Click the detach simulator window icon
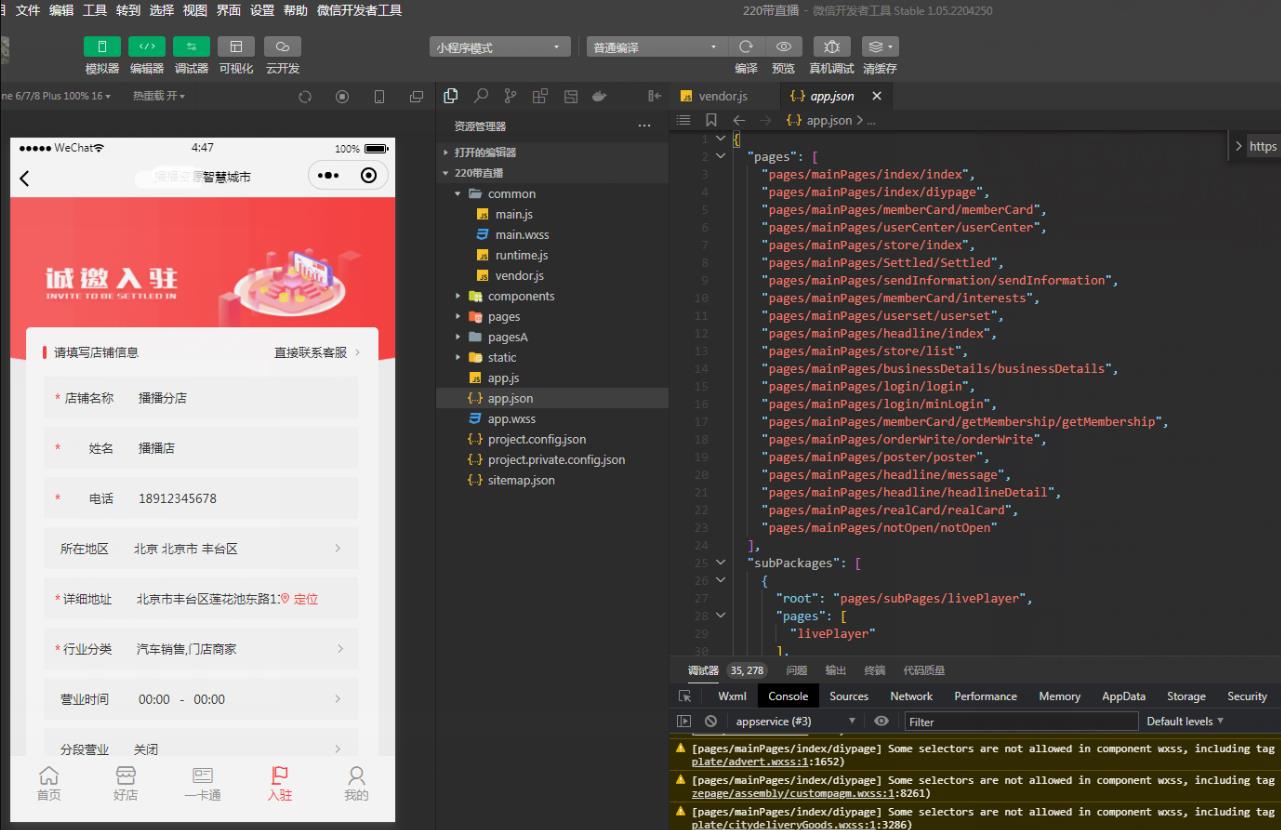Image resolution: width=1281 pixels, height=830 pixels. (416, 97)
